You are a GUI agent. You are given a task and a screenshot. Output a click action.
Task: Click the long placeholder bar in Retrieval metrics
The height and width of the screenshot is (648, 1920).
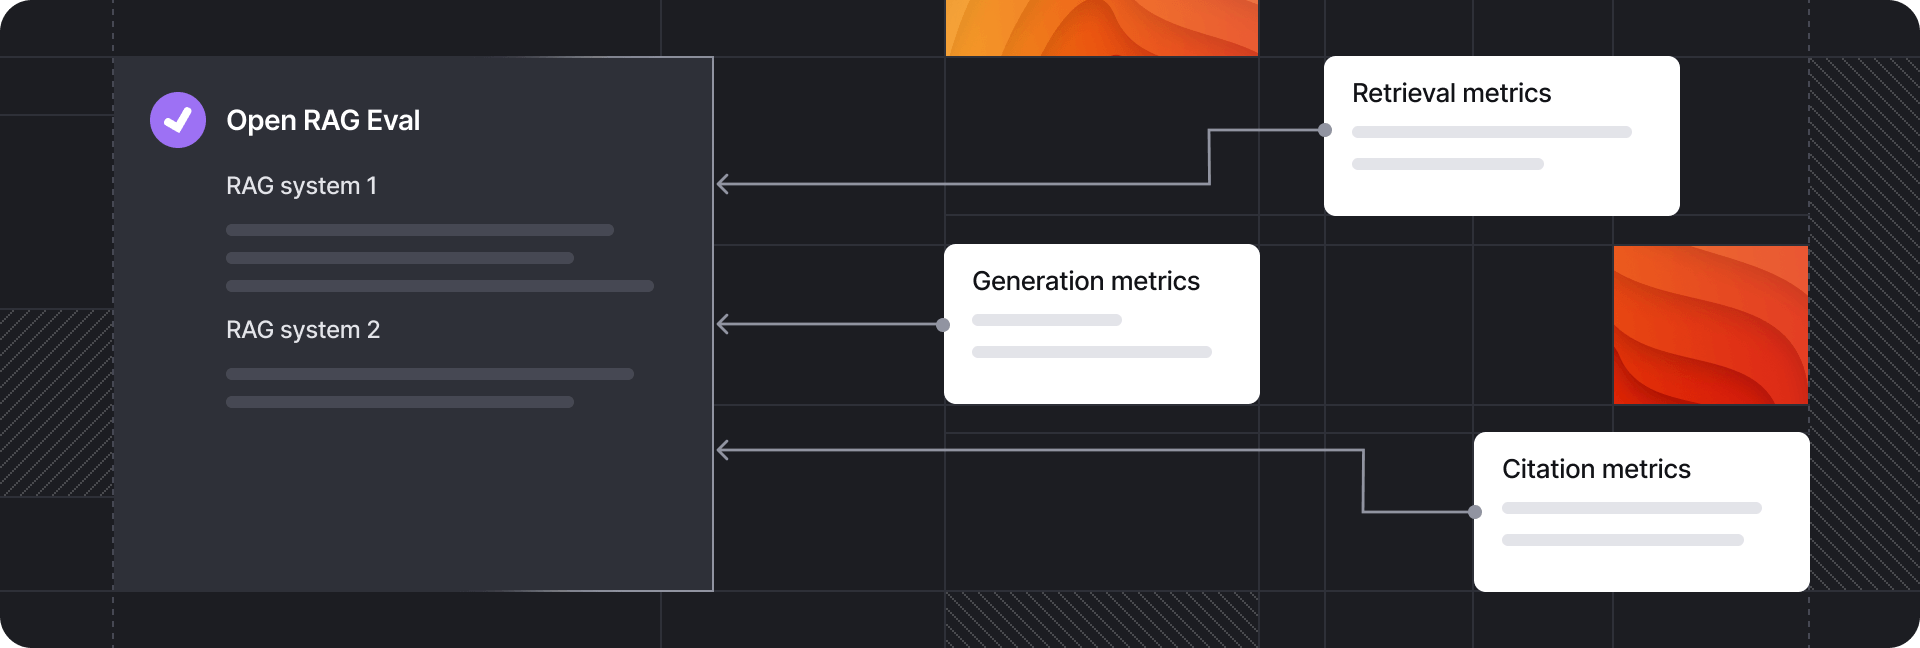[1491, 132]
